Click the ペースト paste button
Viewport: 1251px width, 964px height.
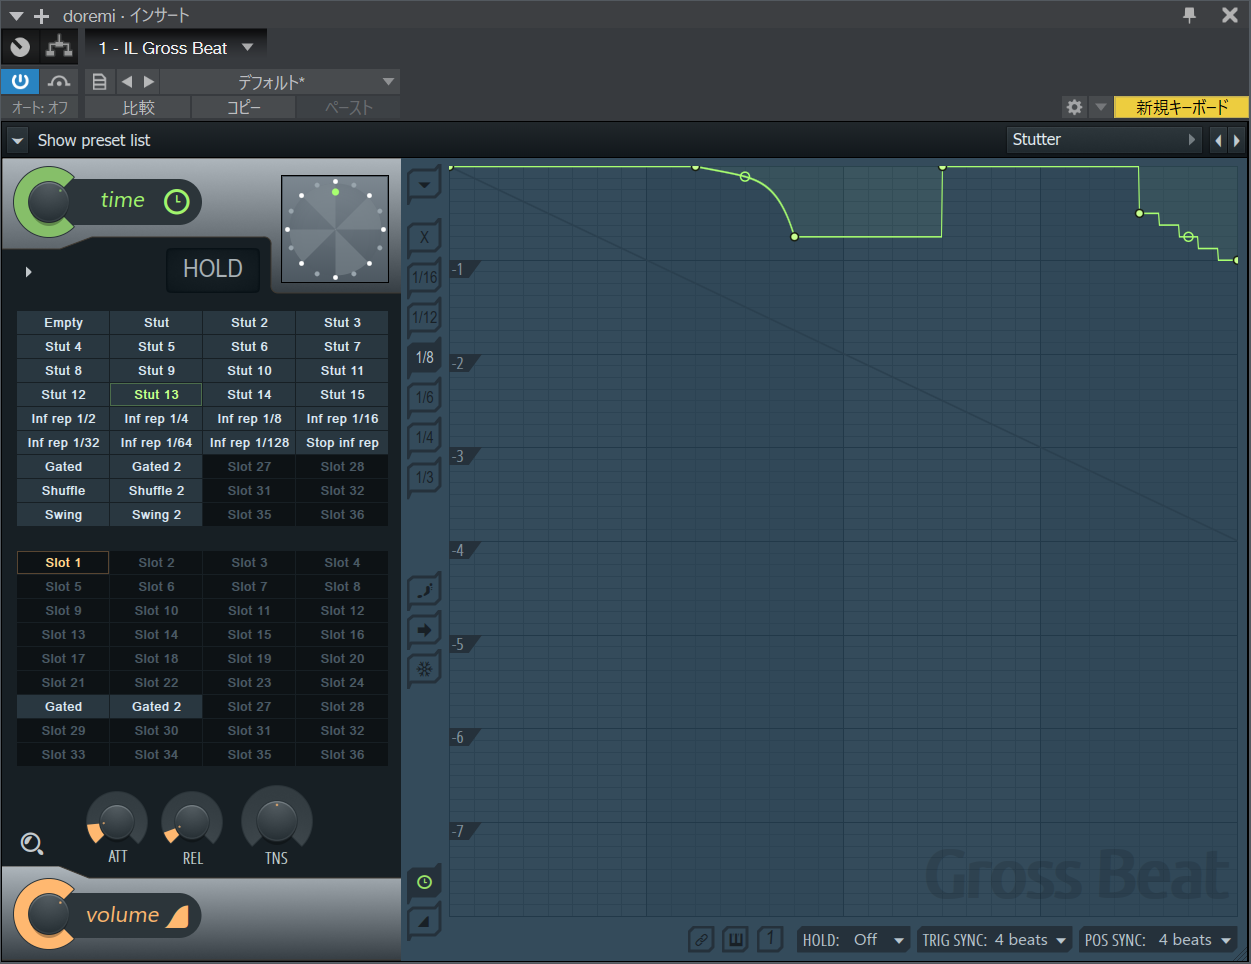tap(348, 107)
